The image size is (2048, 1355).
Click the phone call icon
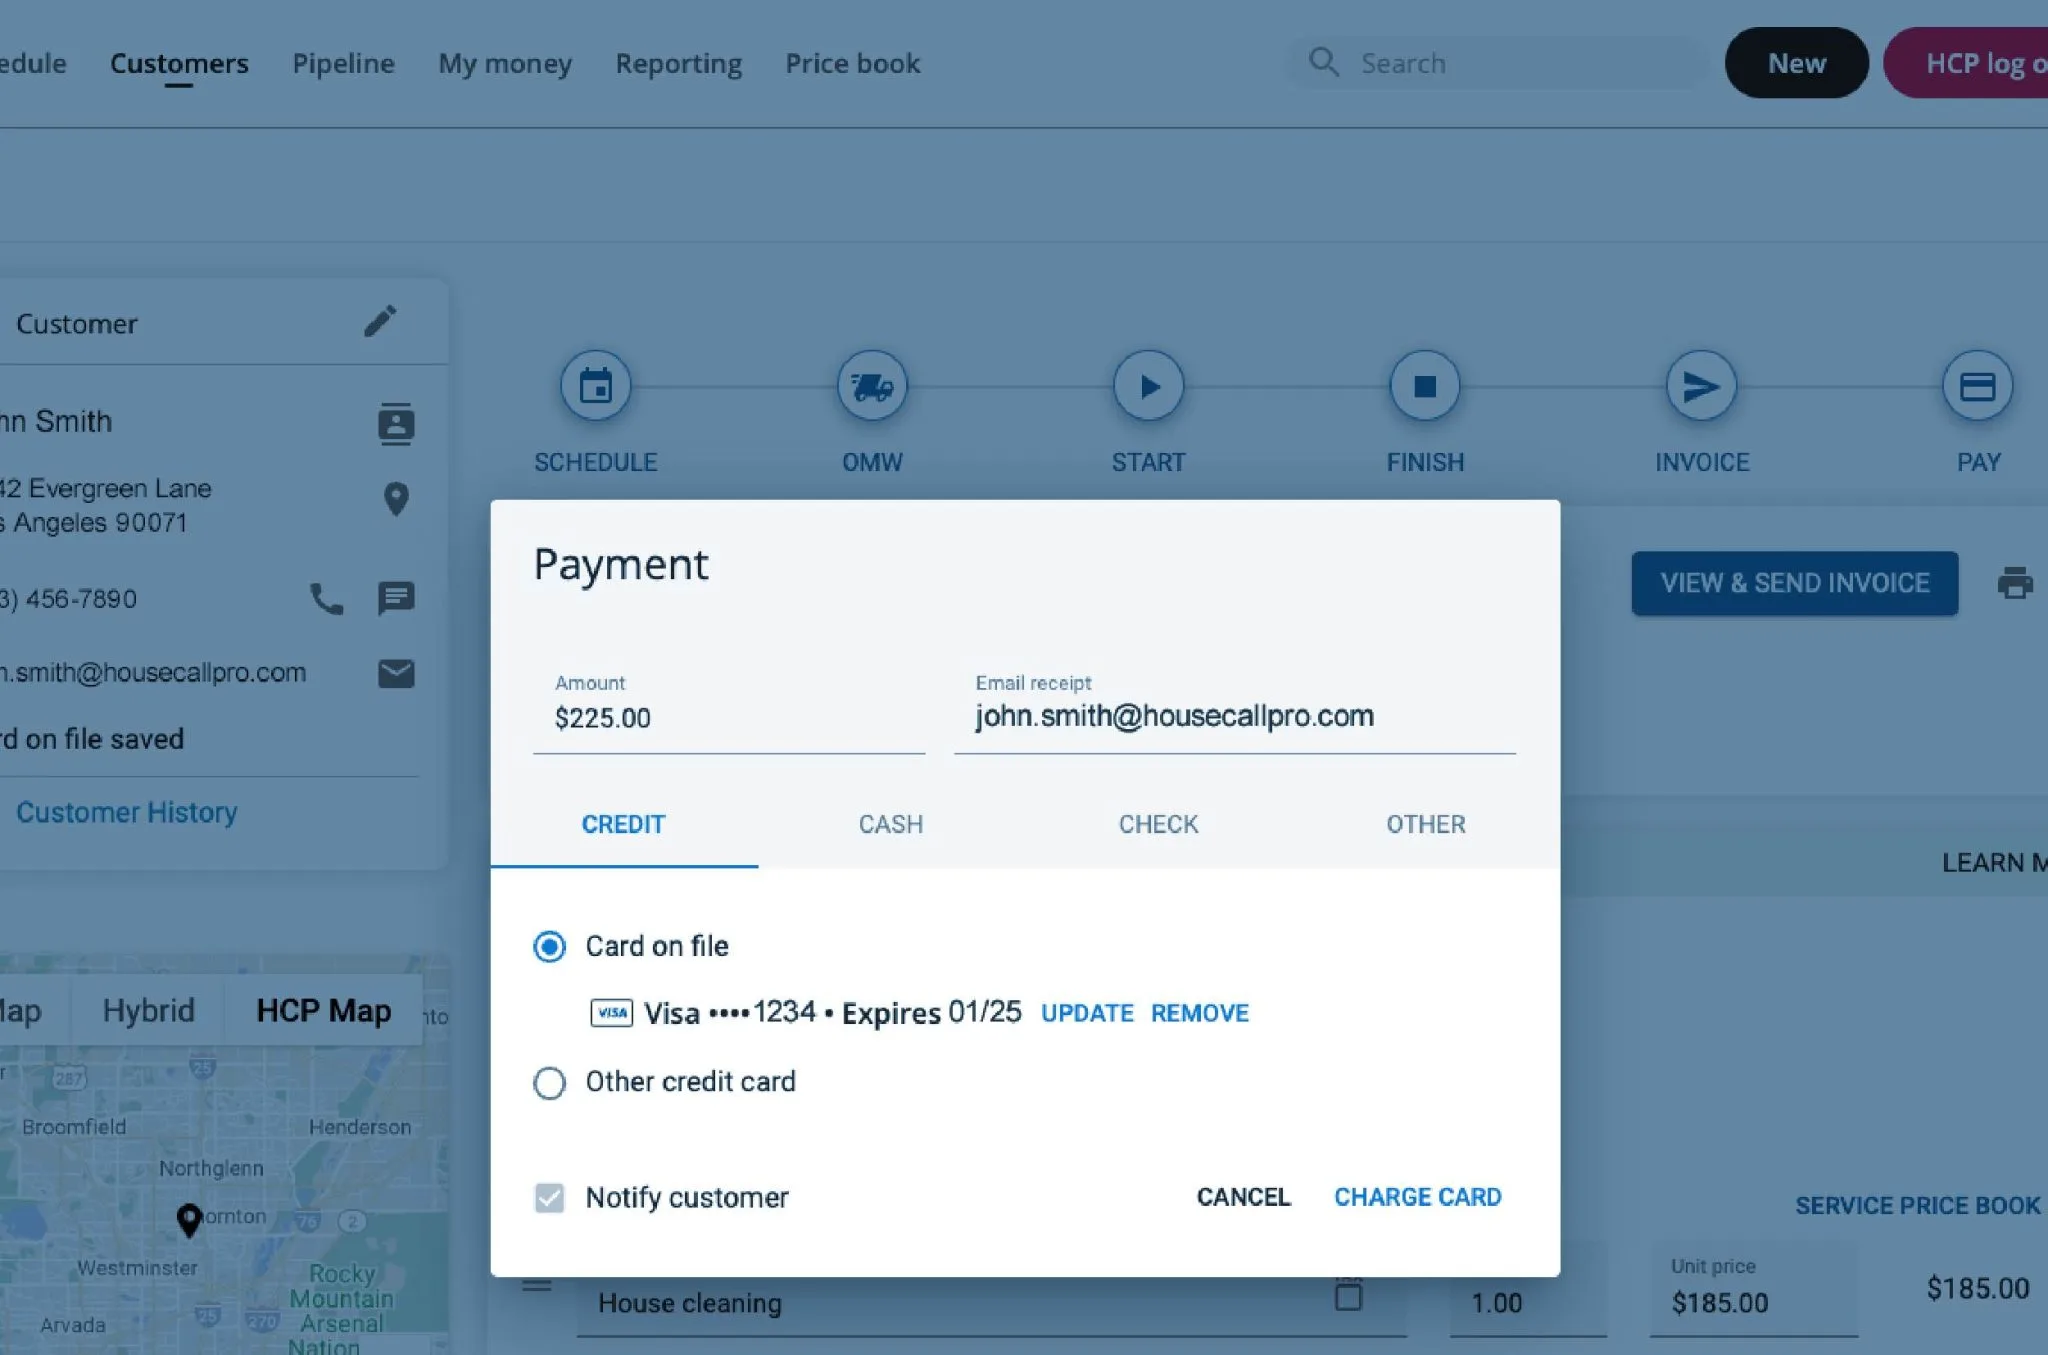click(326, 599)
